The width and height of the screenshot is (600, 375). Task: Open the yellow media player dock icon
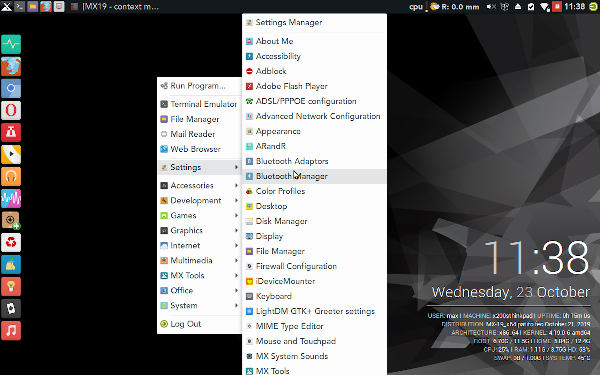tap(11, 155)
